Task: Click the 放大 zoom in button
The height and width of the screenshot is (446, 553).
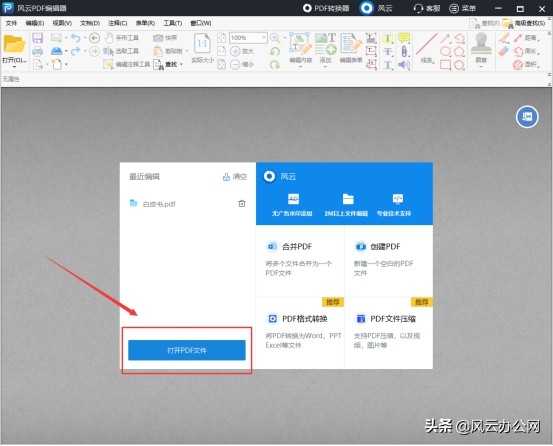Action: [x=242, y=51]
